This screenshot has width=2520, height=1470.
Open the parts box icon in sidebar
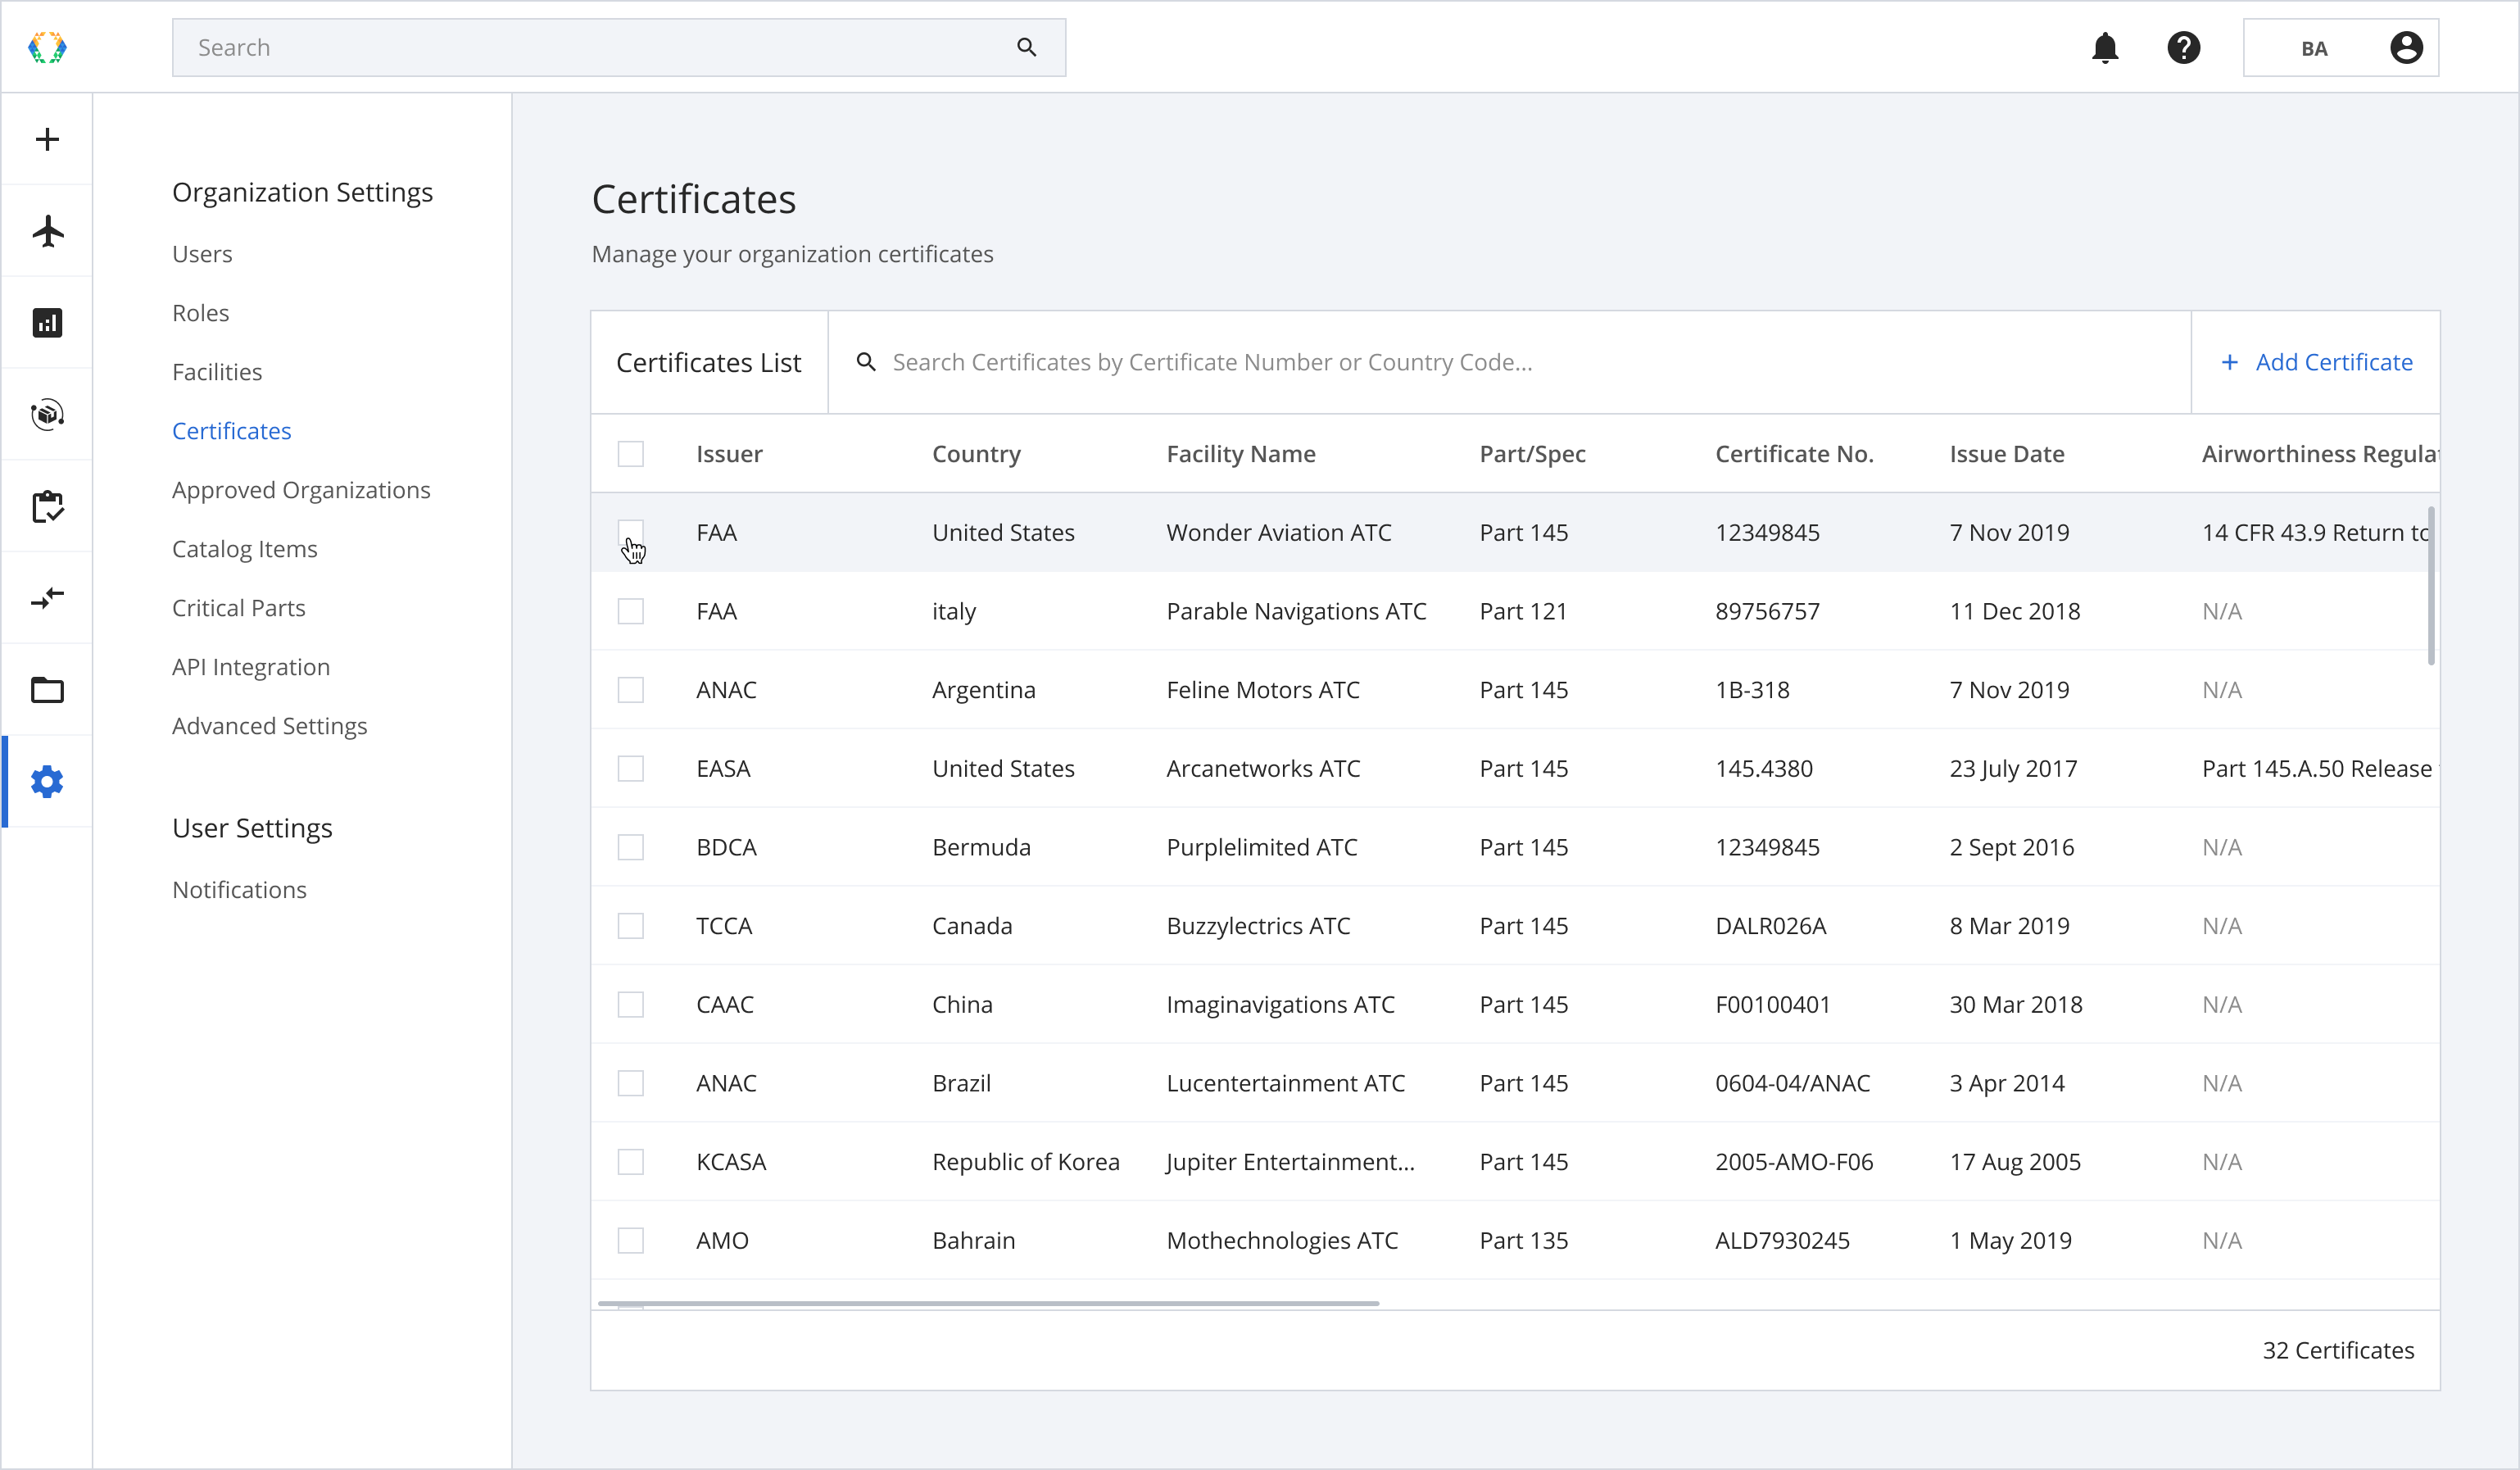pos(47,414)
